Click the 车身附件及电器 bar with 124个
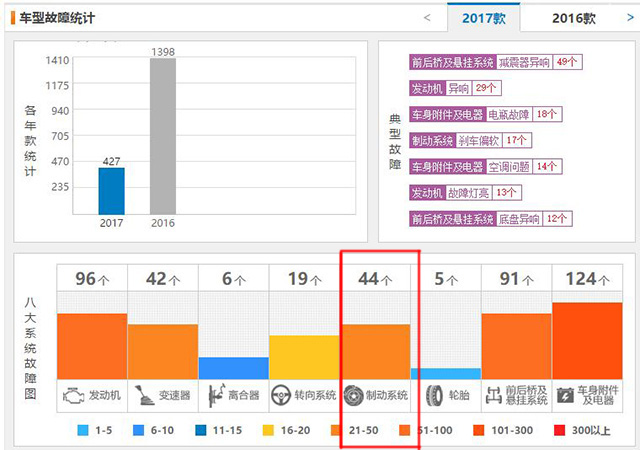Viewport: 640px width, 450px height. click(587, 341)
